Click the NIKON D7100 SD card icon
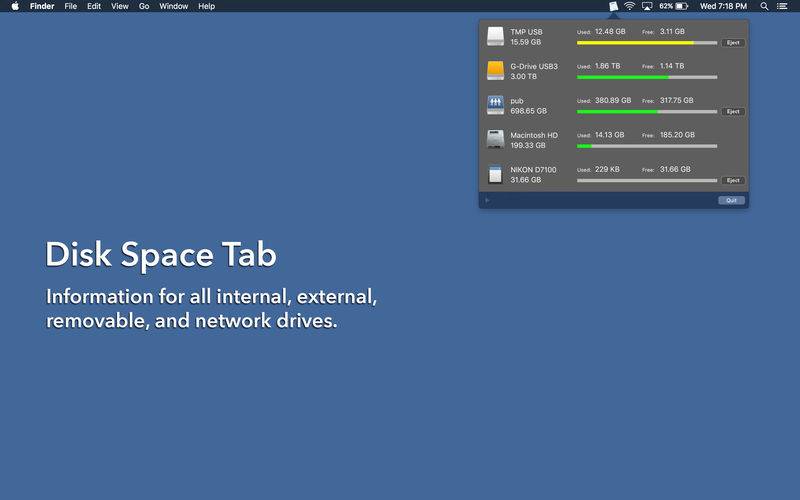Screen dimensions: 800x500 coord(495,174)
